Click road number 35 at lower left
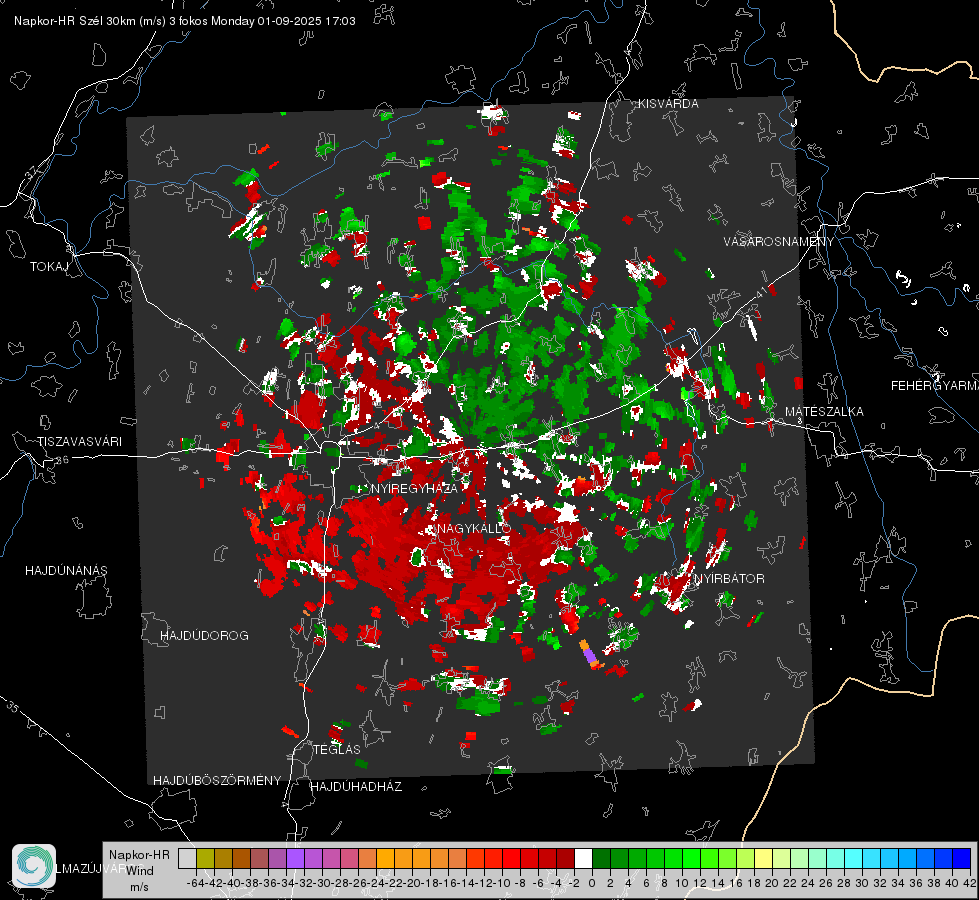Screen dimensions: 979x900 [x=12, y=708]
